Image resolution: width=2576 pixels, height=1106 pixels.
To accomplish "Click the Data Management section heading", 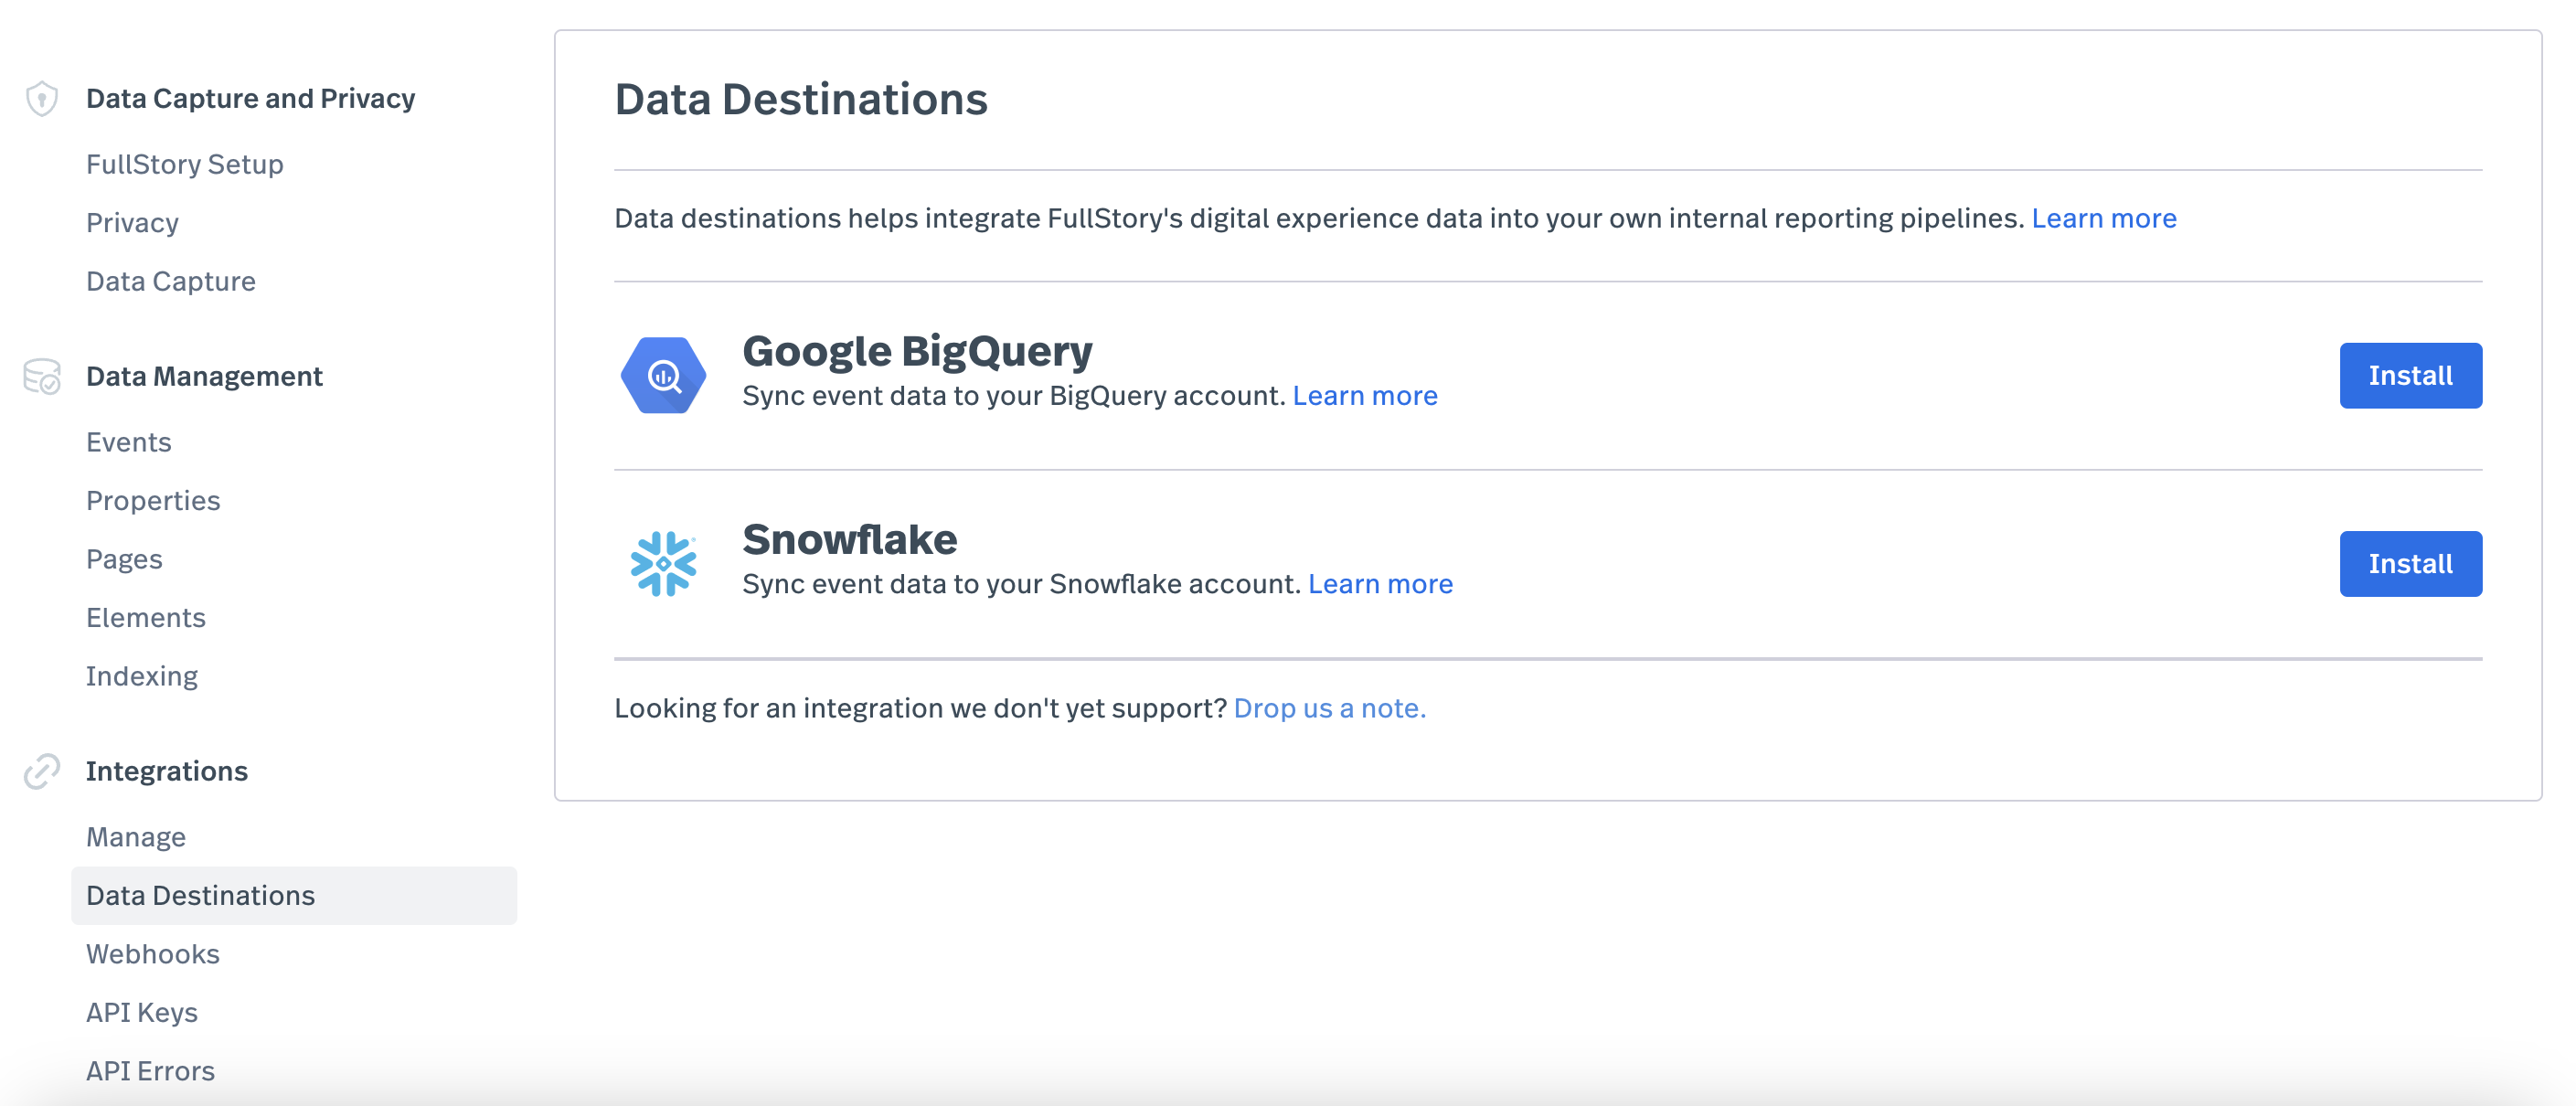I will pyautogui.click(x=204, y=376).
